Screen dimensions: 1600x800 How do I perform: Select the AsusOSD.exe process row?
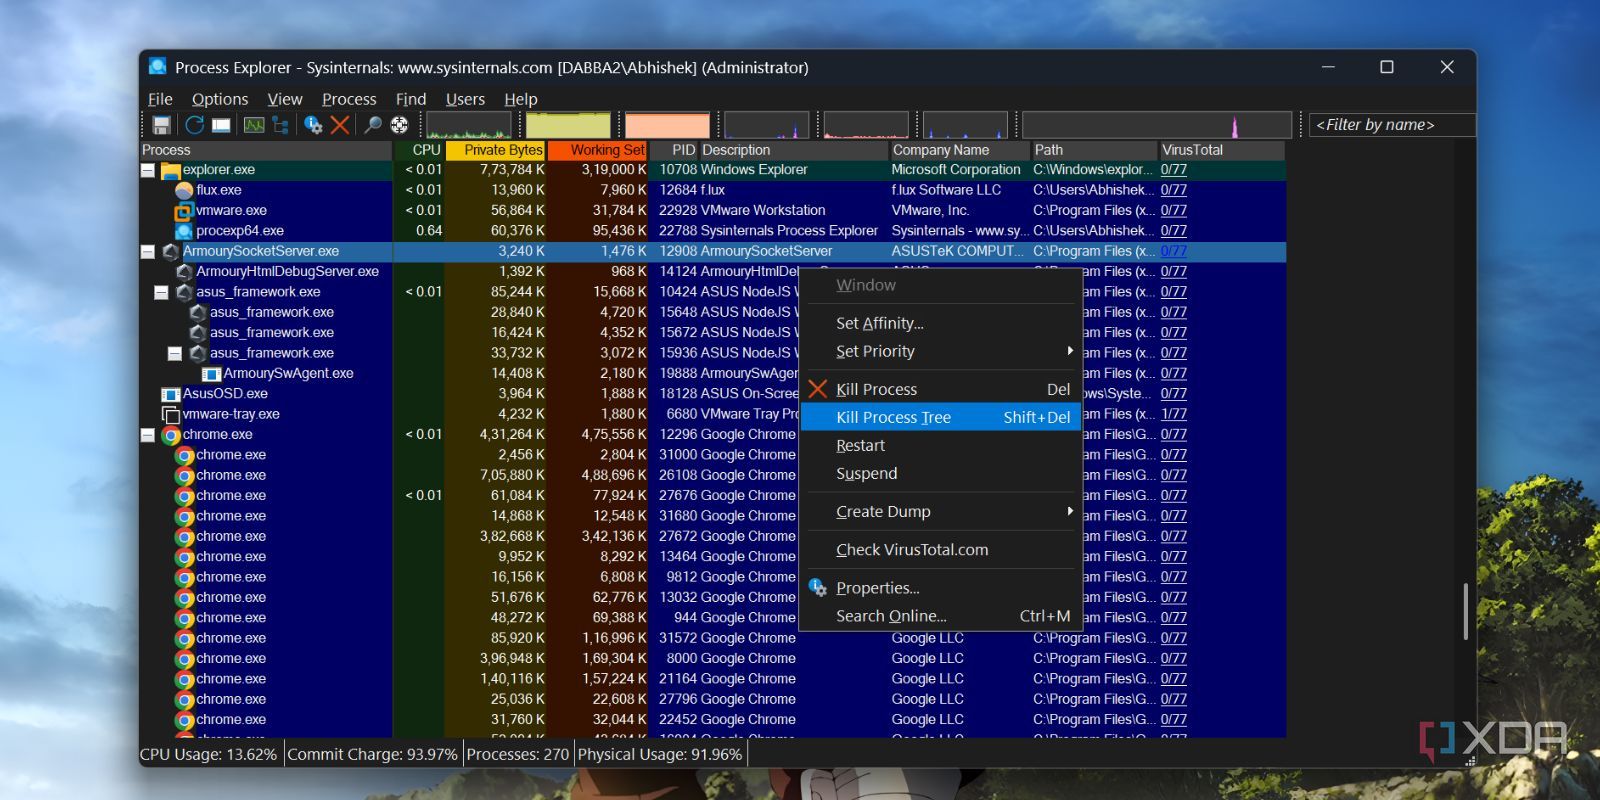pos(713,394)
